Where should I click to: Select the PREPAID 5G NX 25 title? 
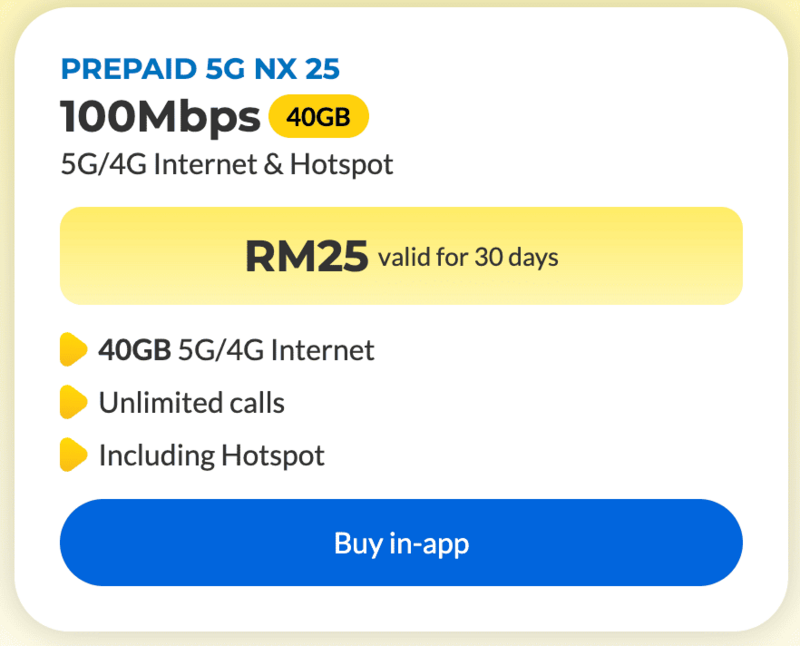200,69
